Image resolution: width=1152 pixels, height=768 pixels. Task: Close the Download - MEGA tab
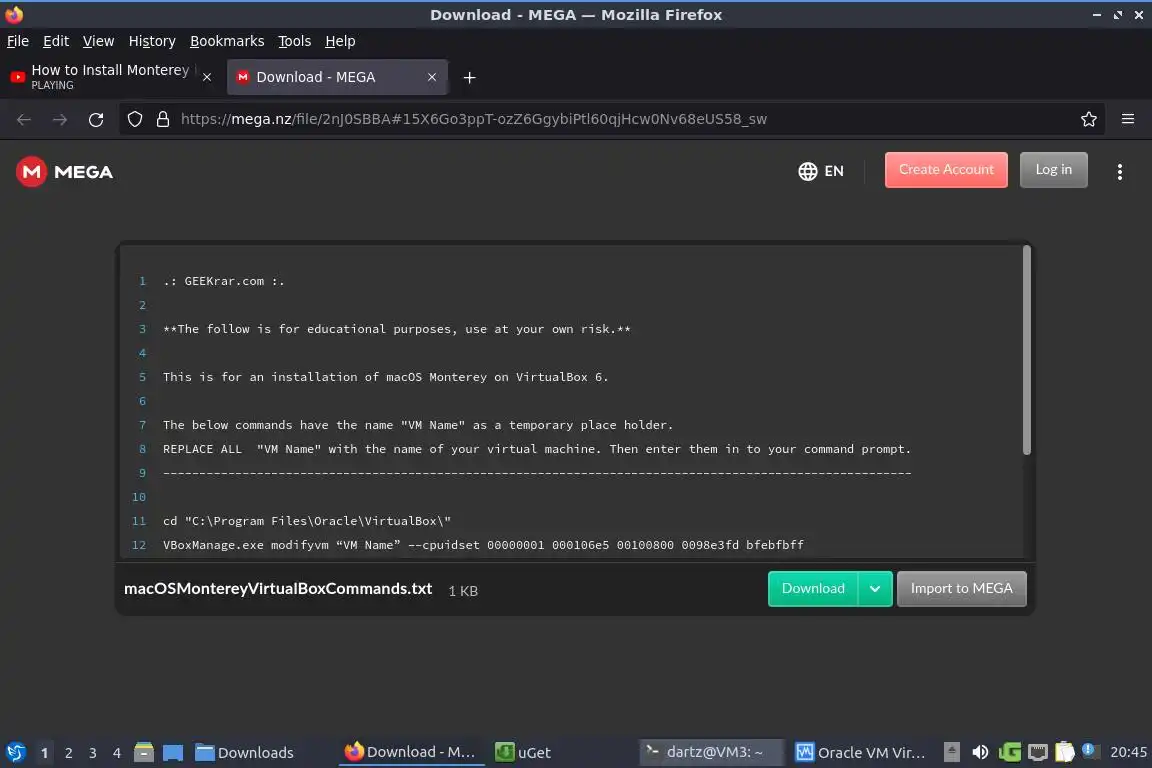pyautogui.click(x=432, y=77)
